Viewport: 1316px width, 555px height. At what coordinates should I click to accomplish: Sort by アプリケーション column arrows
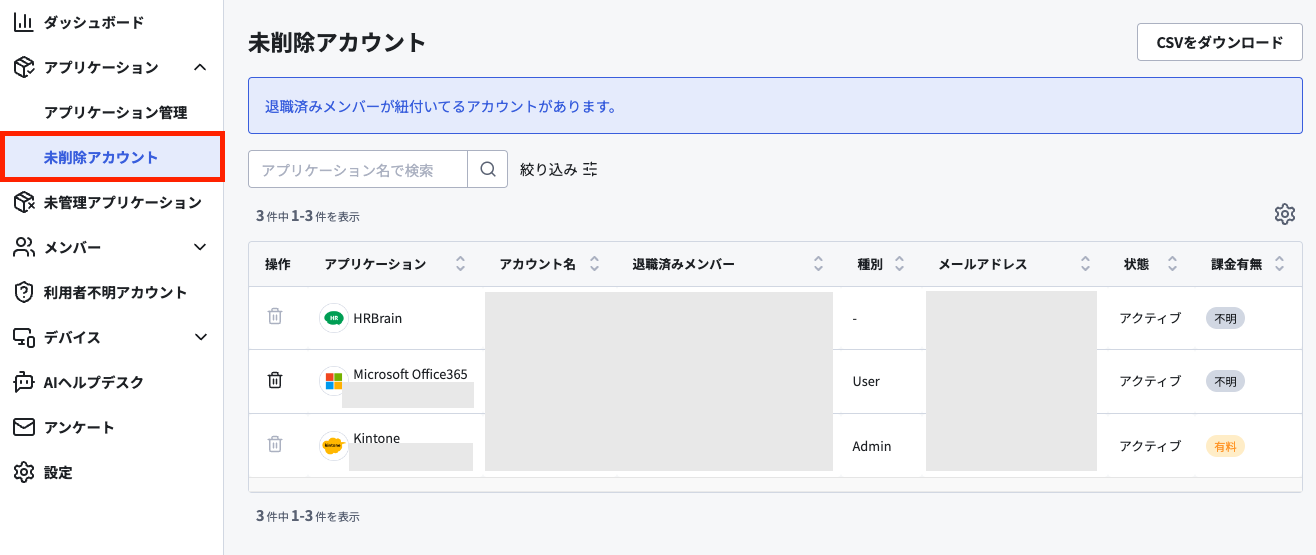point(460,264)
